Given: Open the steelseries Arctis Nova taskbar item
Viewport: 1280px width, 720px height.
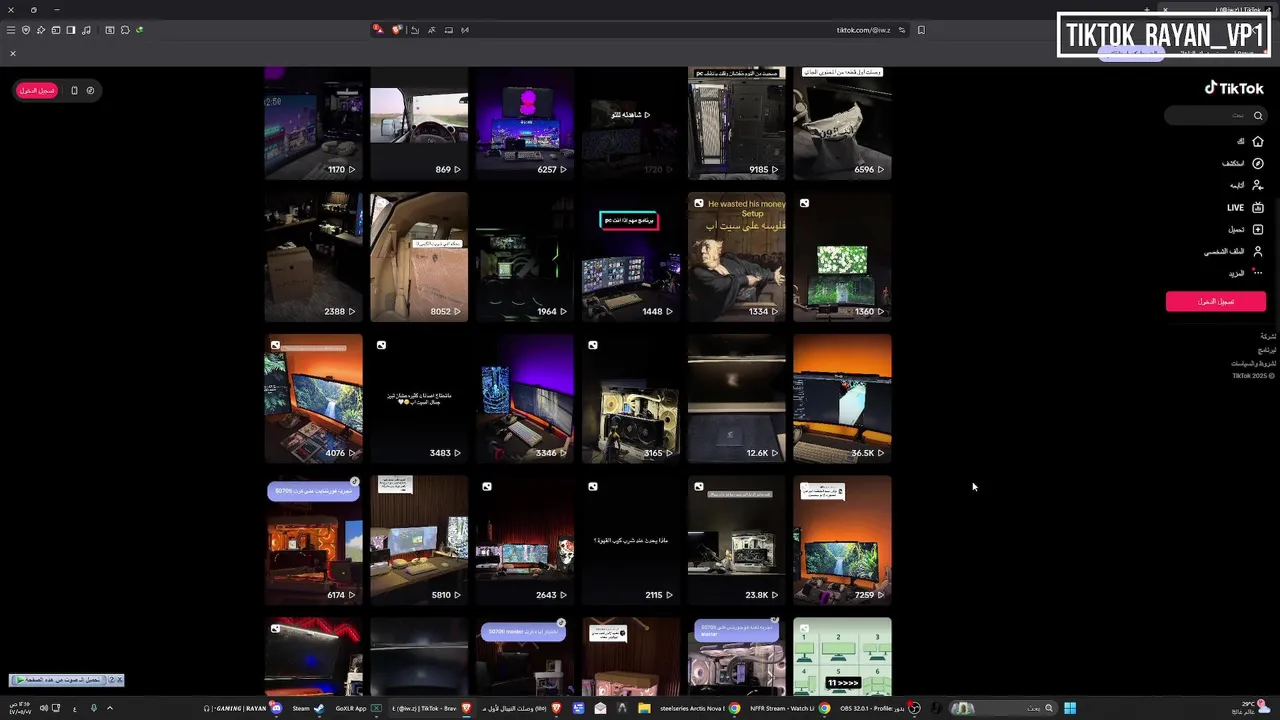Looking at the screenshot, I should tap(700, 708).
